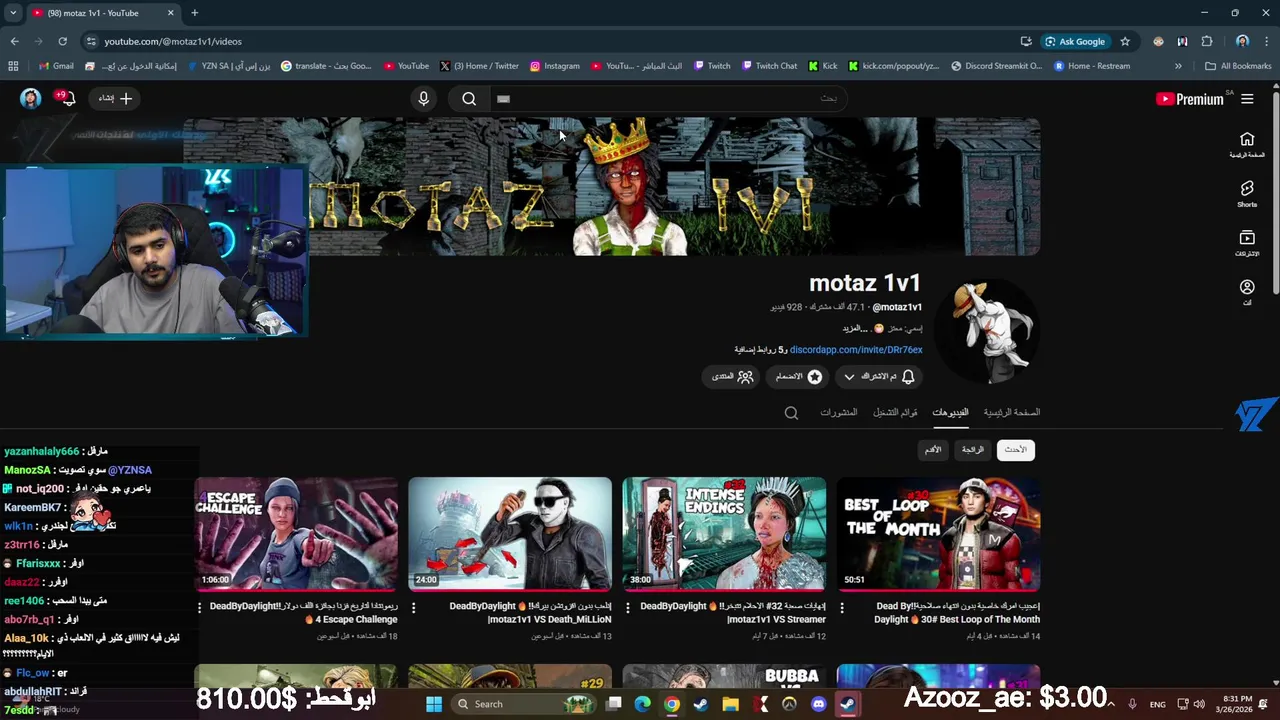Bookmark this page with the star icon
This screenshot has height=720, width=1280.
(1125, 41)
